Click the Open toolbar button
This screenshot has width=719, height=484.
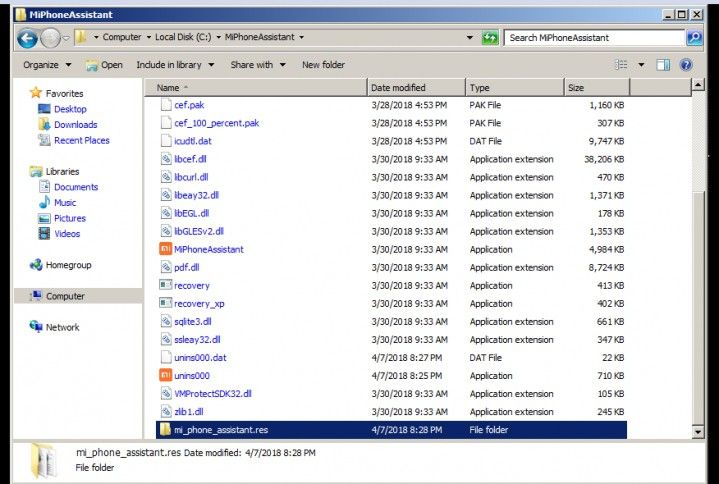[105, 65]
